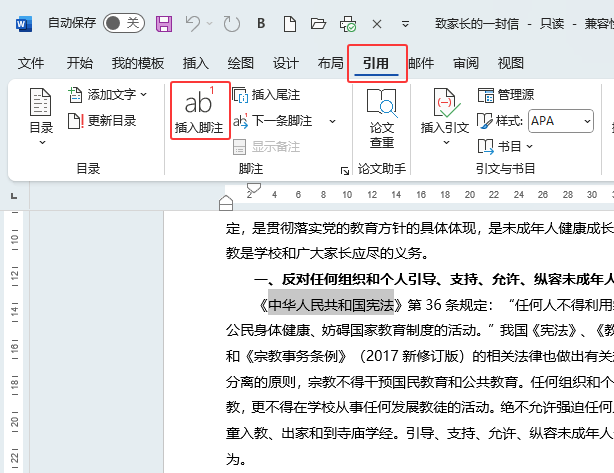
Task: Open the 目录 table of contents dropdown
Action: [41, 117]
